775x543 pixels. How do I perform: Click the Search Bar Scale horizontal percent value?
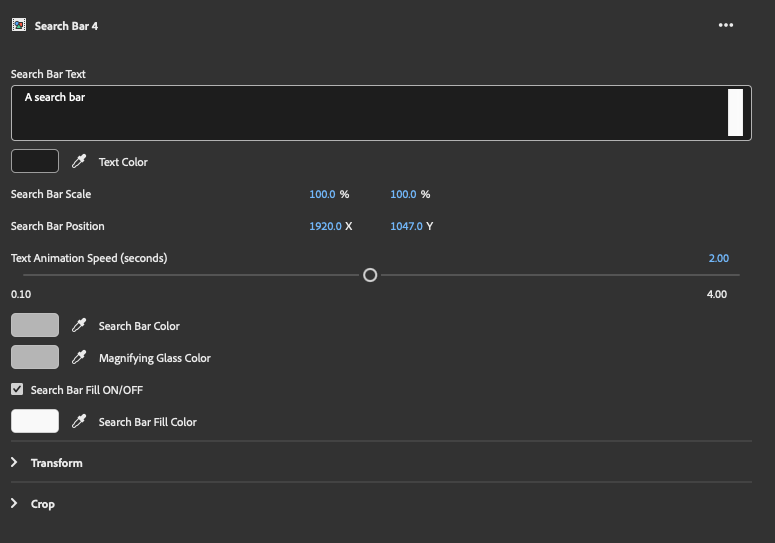pyautogui.click(x=322, y=194)
